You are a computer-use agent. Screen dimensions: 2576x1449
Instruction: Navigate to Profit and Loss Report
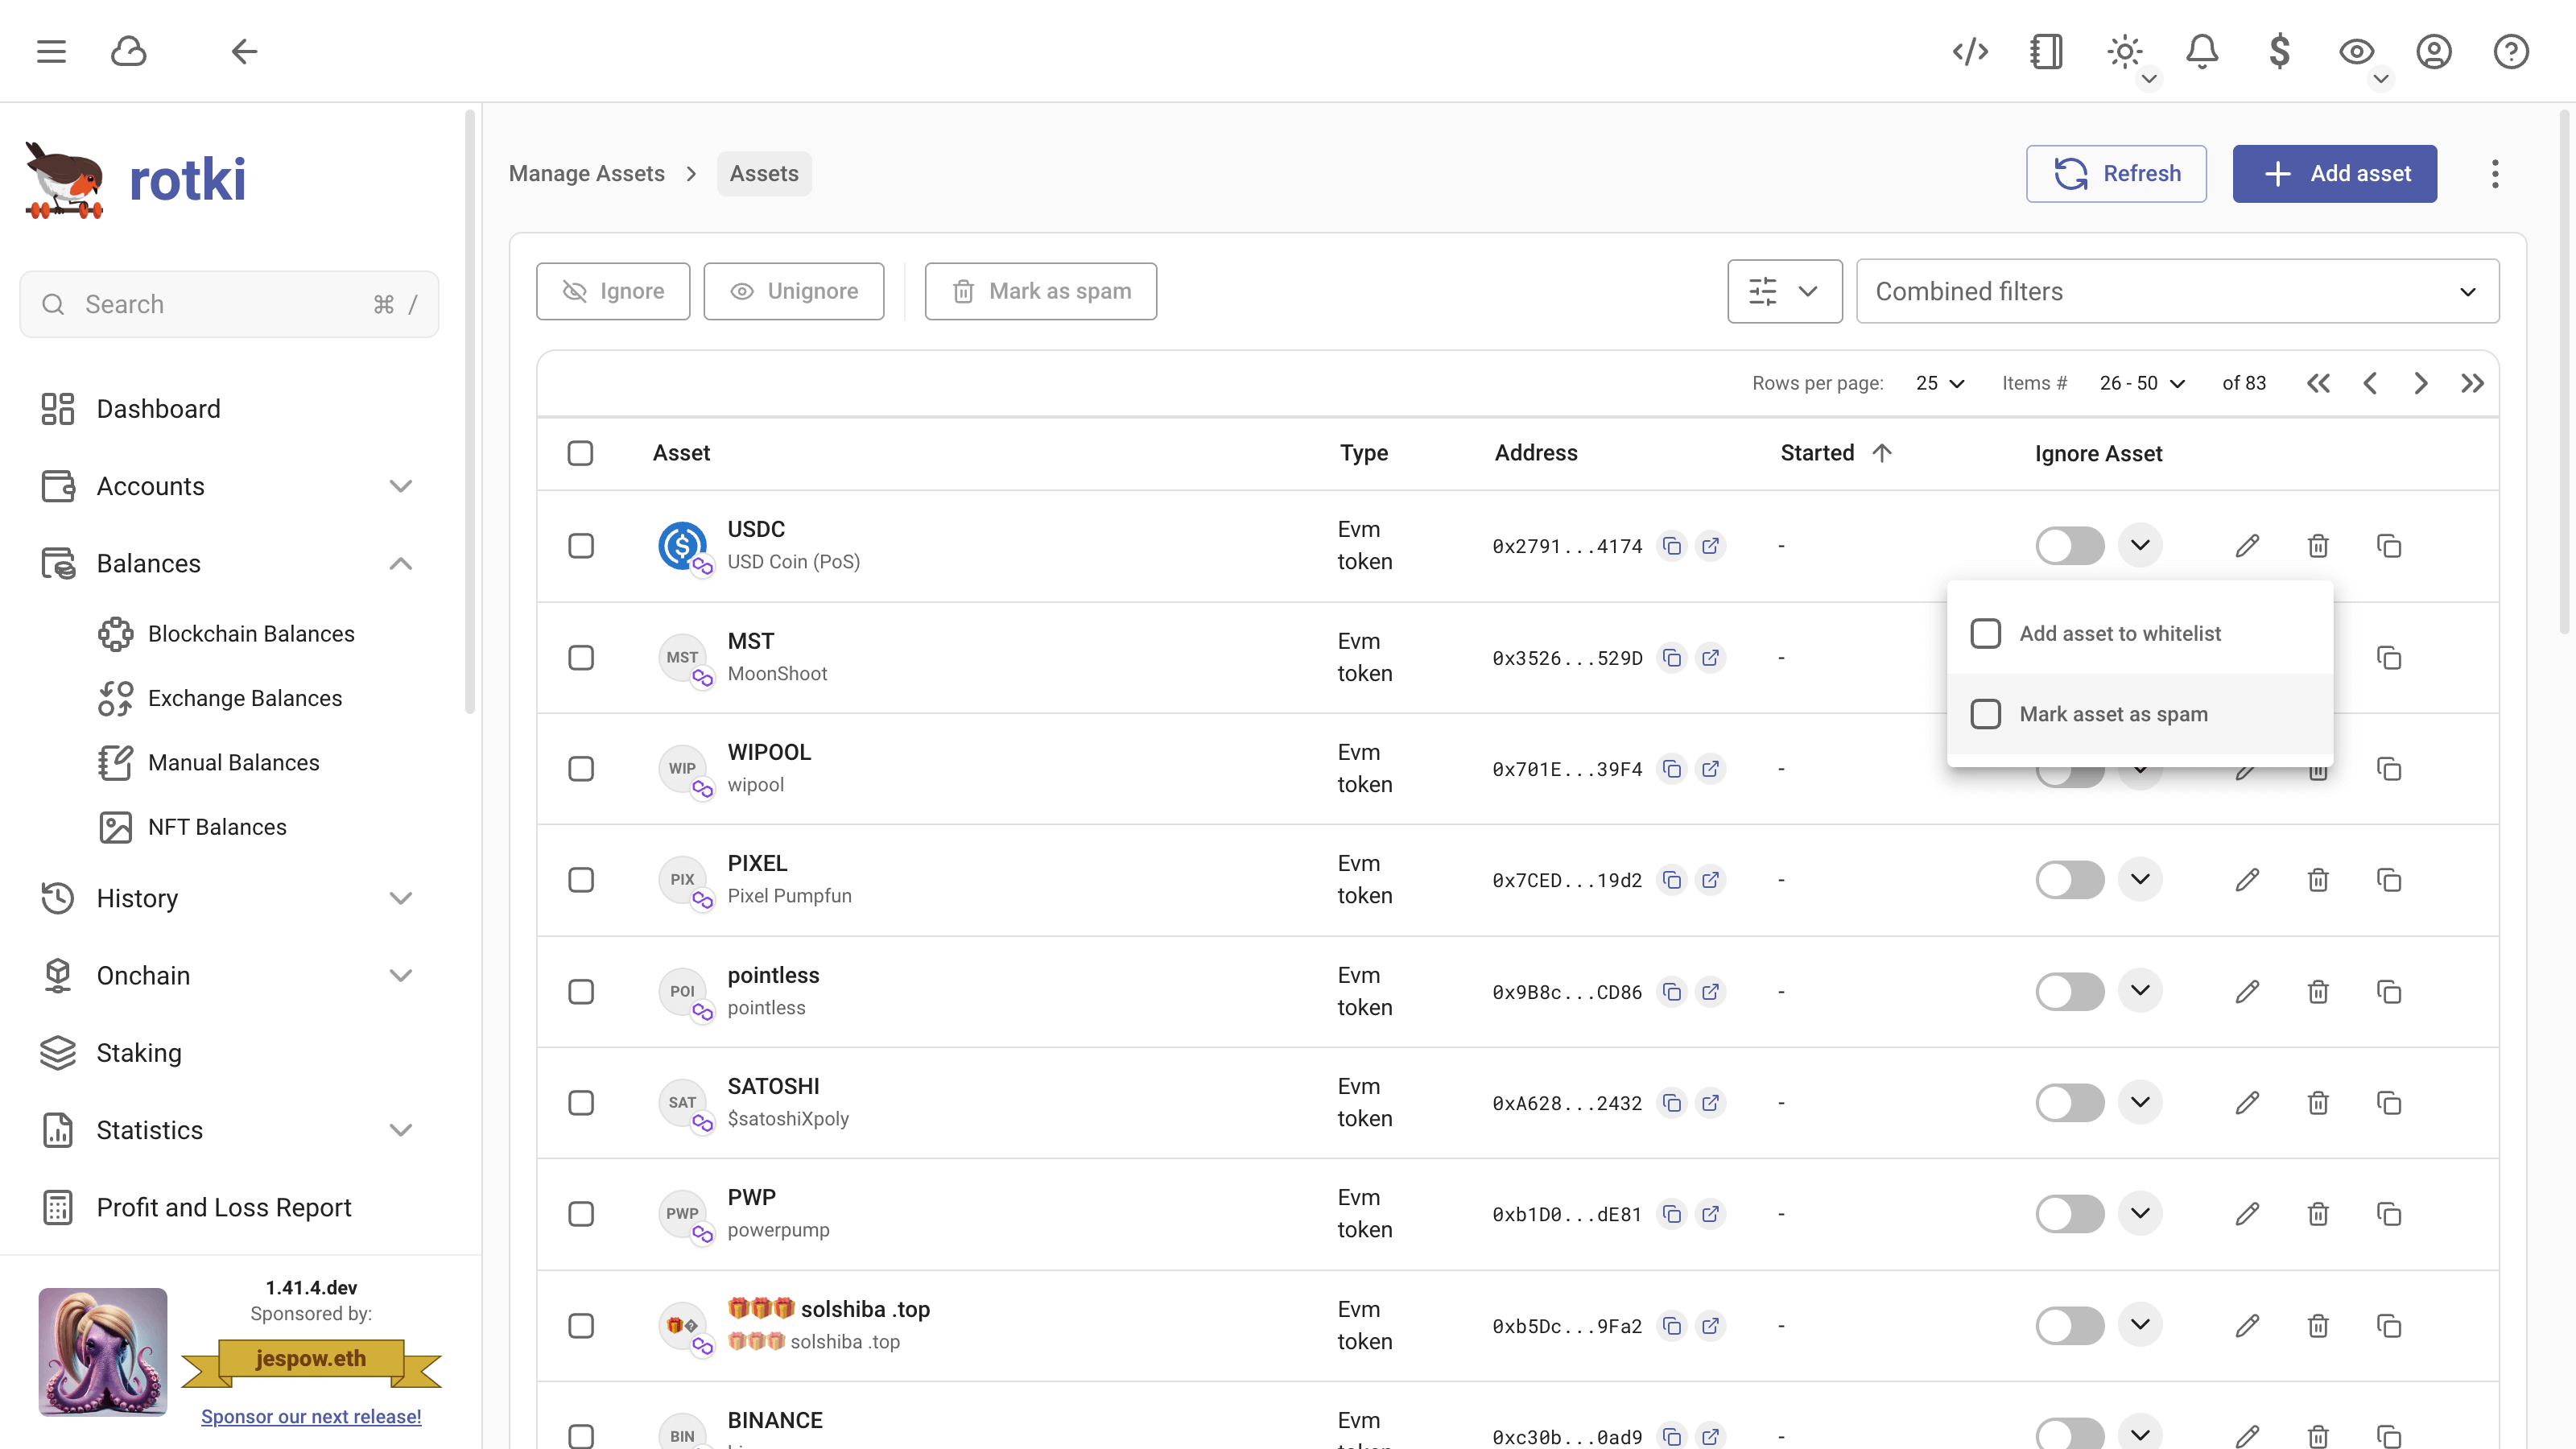(x=224, y=1208)
